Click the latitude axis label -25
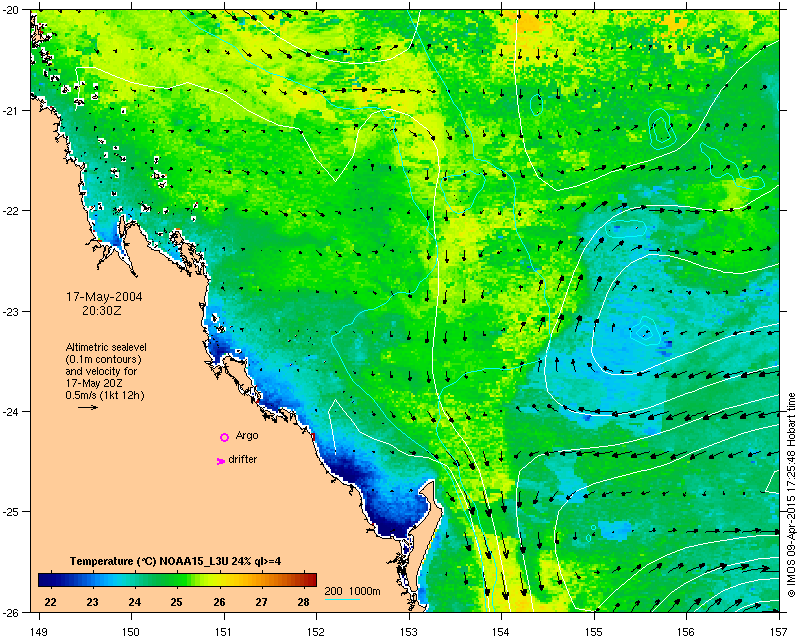This screenshot has width=800, height=640. [x=10, y=512]
